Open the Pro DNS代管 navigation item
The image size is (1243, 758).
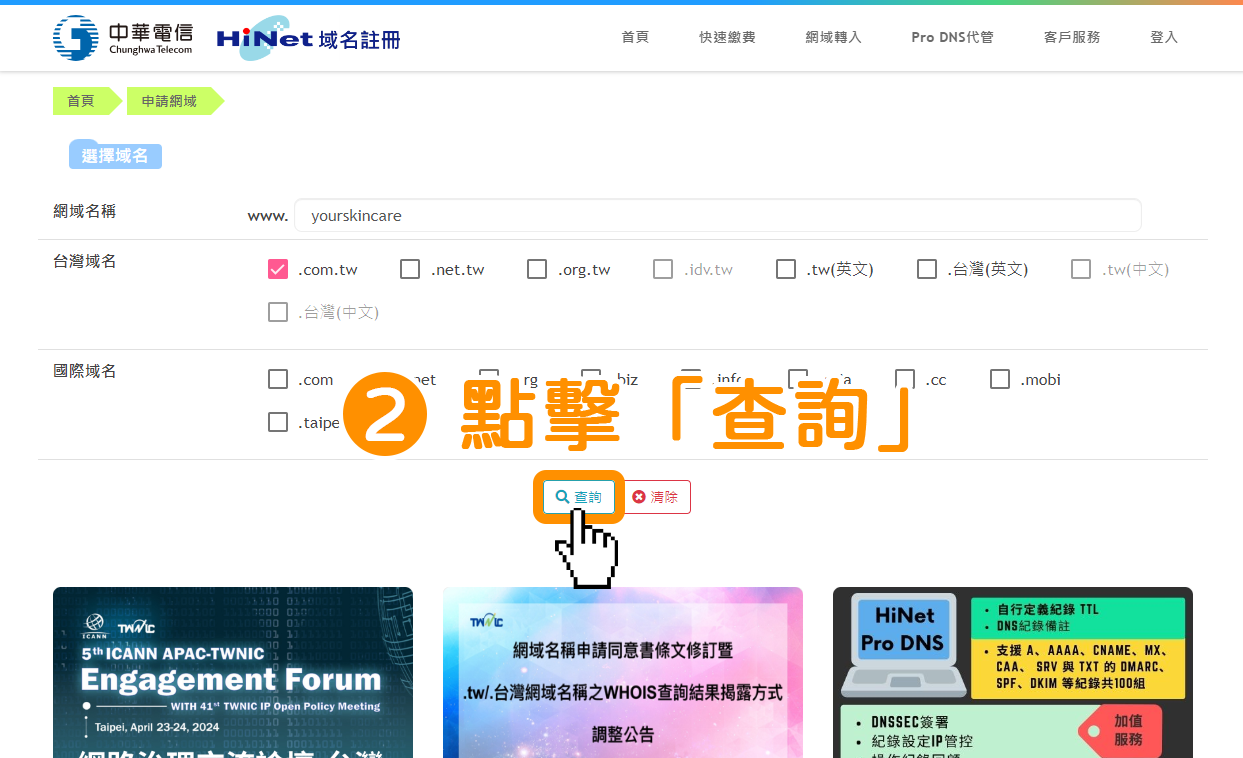point(952,37)
